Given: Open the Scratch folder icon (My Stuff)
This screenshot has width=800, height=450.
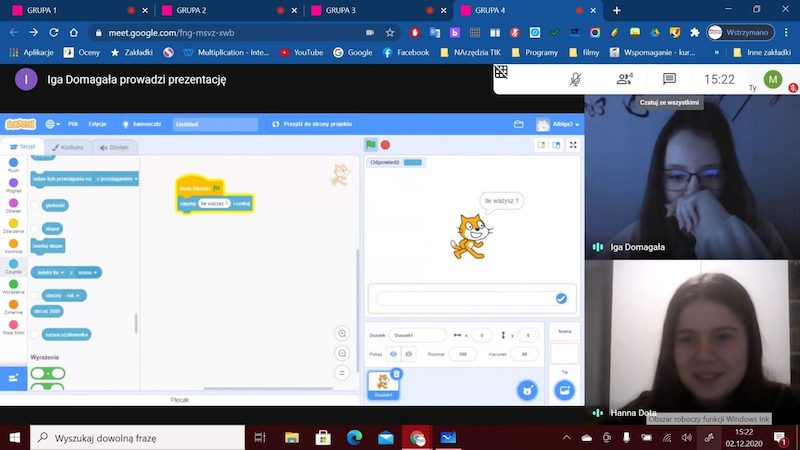Looking at the screenshot, I should [518, 124].
